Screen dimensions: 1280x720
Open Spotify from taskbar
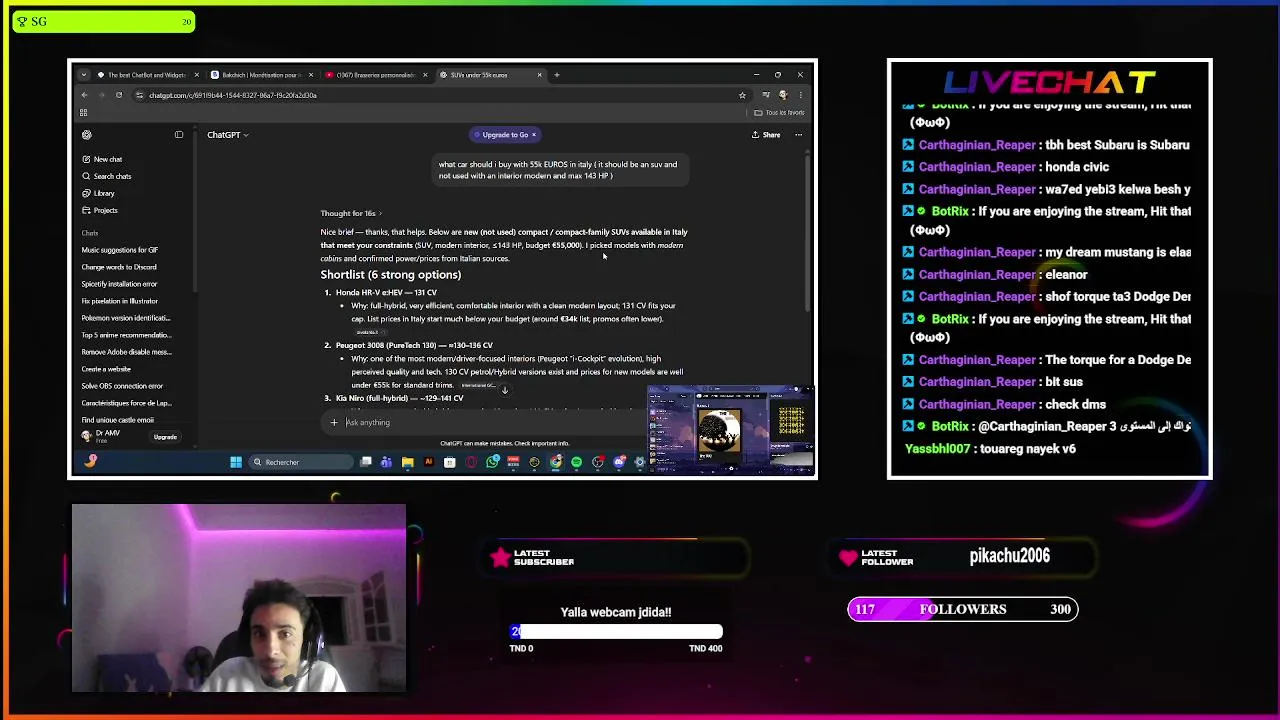pyautogui.click(x=577, y=462)
